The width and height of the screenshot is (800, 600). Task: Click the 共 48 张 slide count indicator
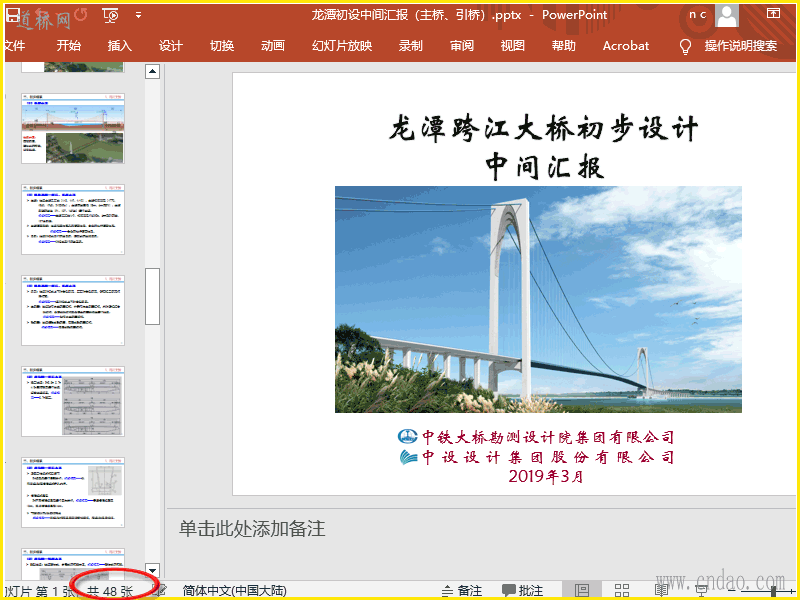[110, 591]
